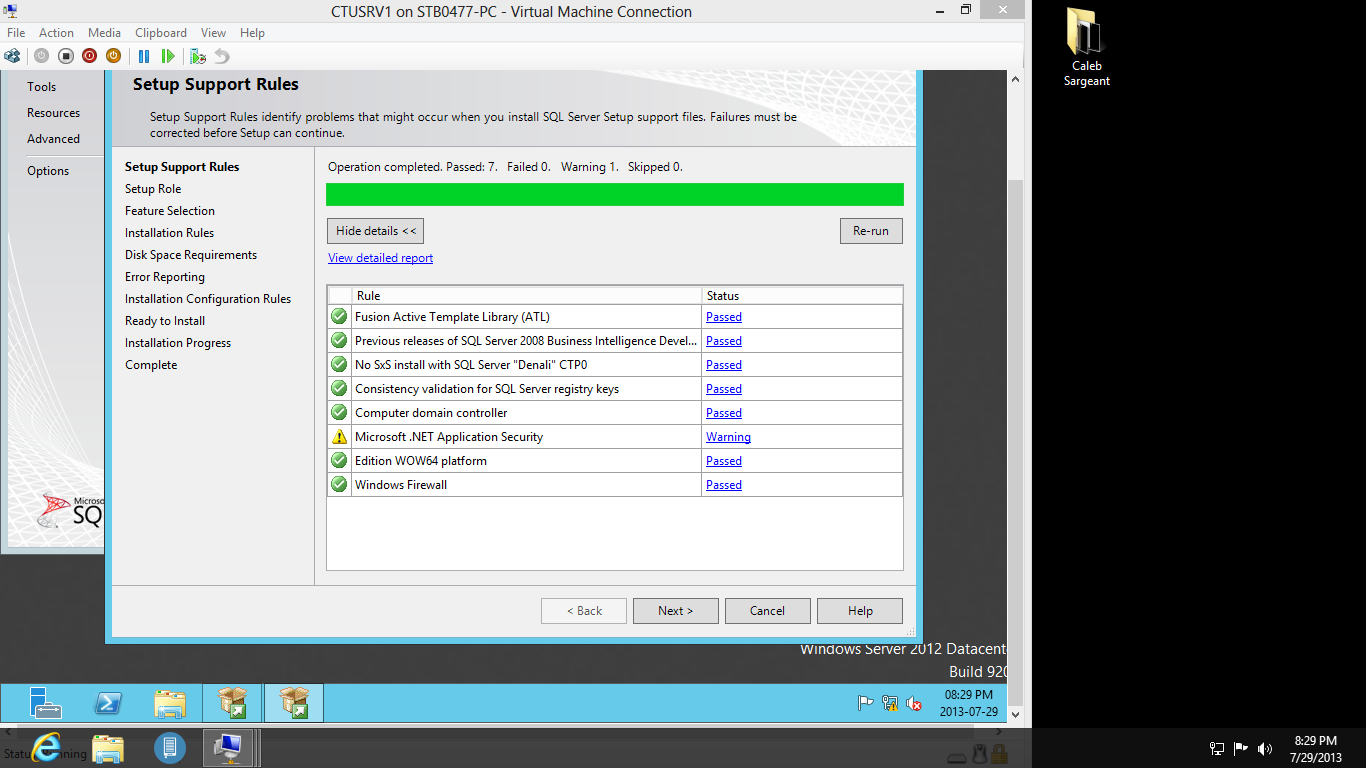Open the File menu
The width and height of the screenshot is (1366, 768).
point(16,33)
